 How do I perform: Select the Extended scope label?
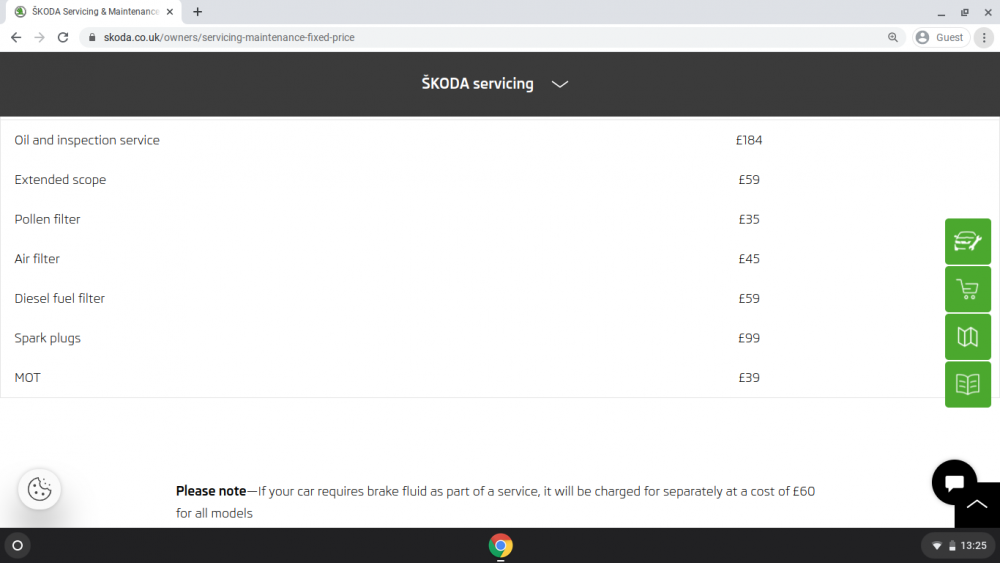pyautogui.click(x=60, y=180)
